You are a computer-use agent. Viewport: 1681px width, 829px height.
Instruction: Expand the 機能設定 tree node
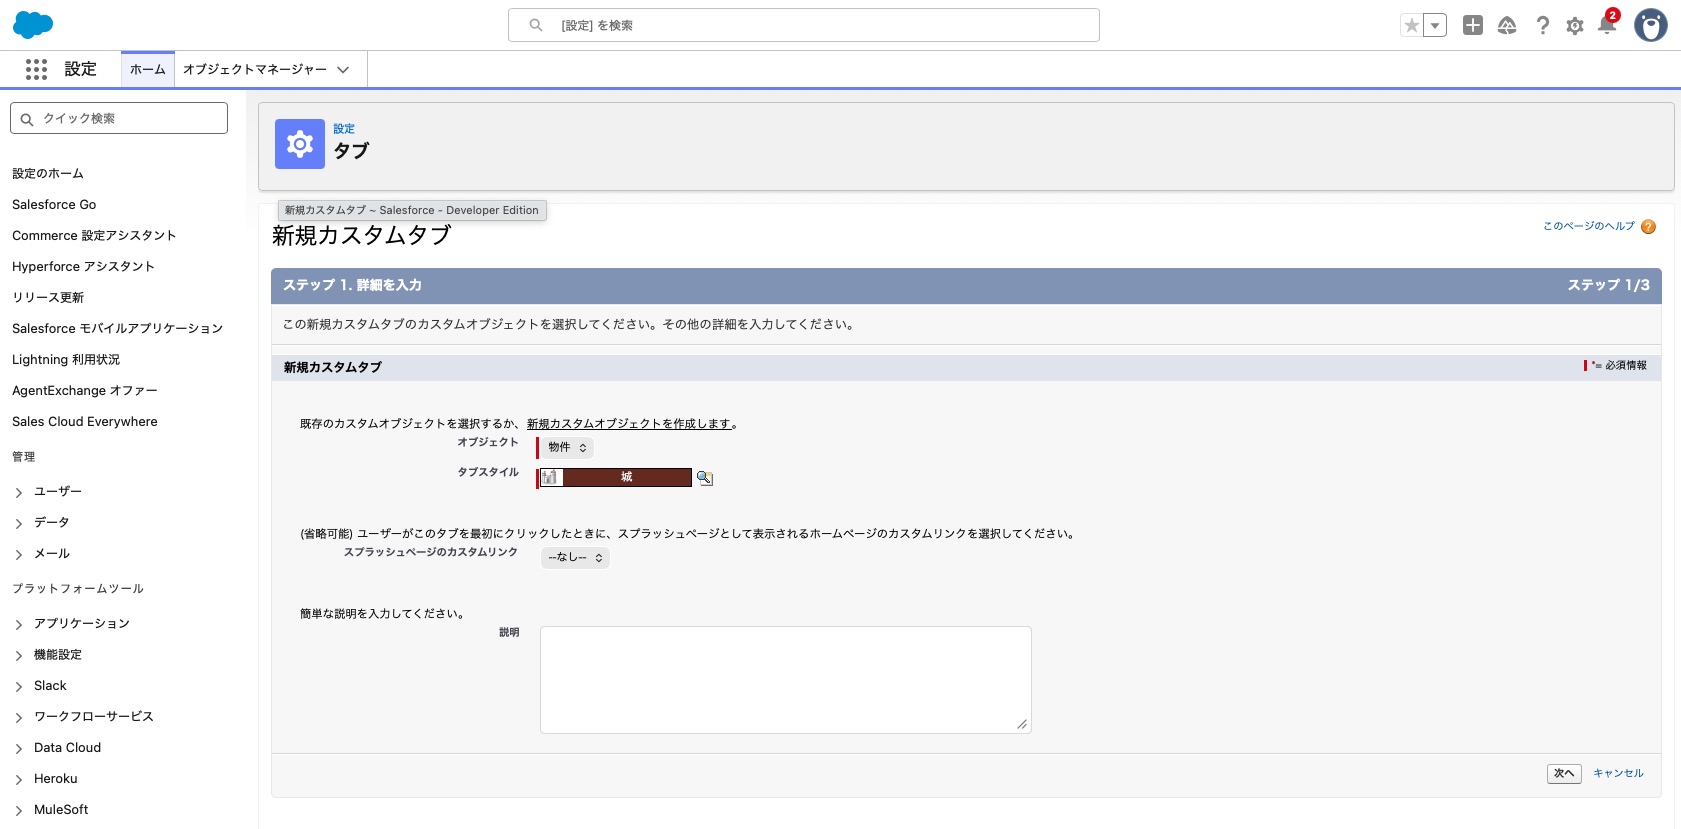click(19, 655)
